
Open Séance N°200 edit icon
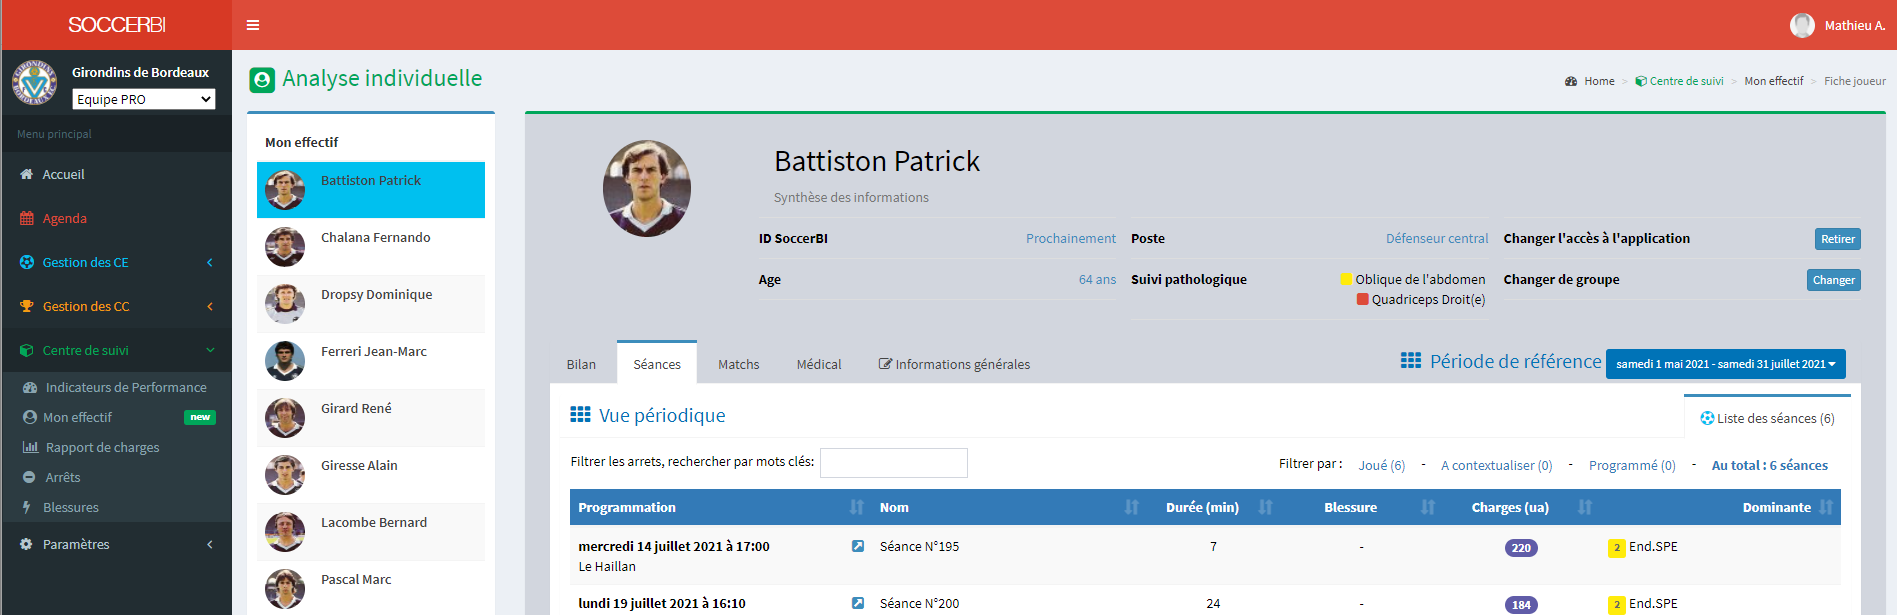858,603
